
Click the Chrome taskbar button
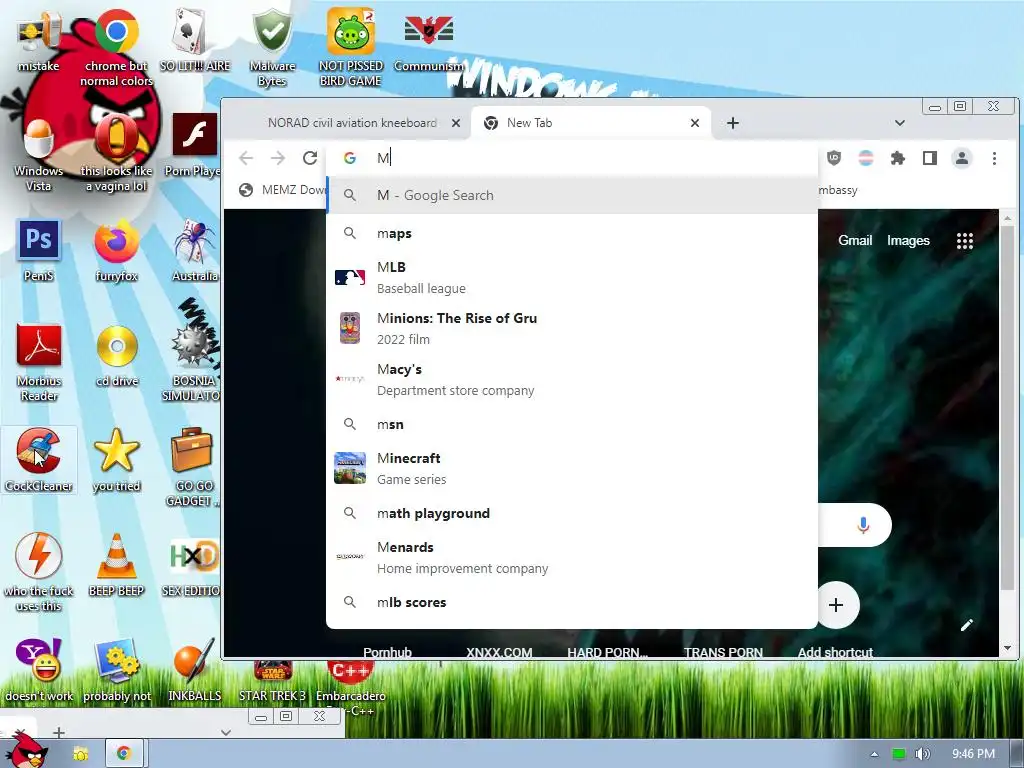point(123,753)
